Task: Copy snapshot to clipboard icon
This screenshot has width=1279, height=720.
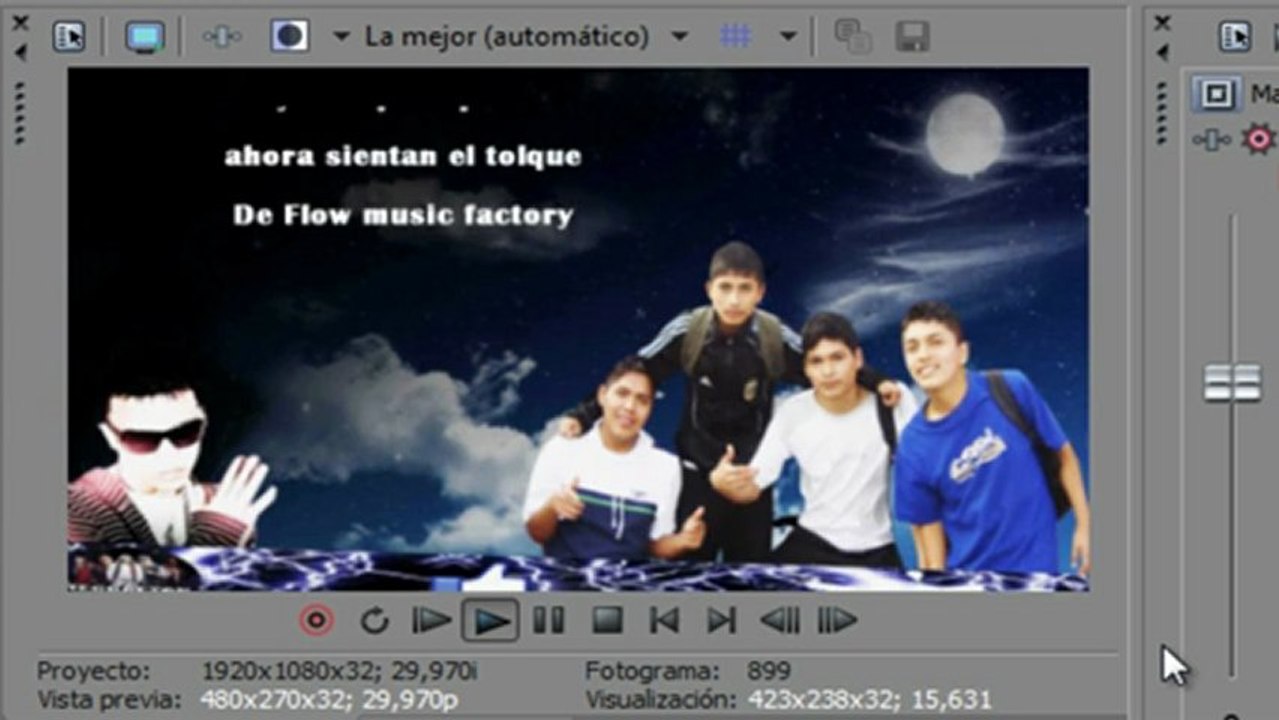Action: [x=852, y=37]
